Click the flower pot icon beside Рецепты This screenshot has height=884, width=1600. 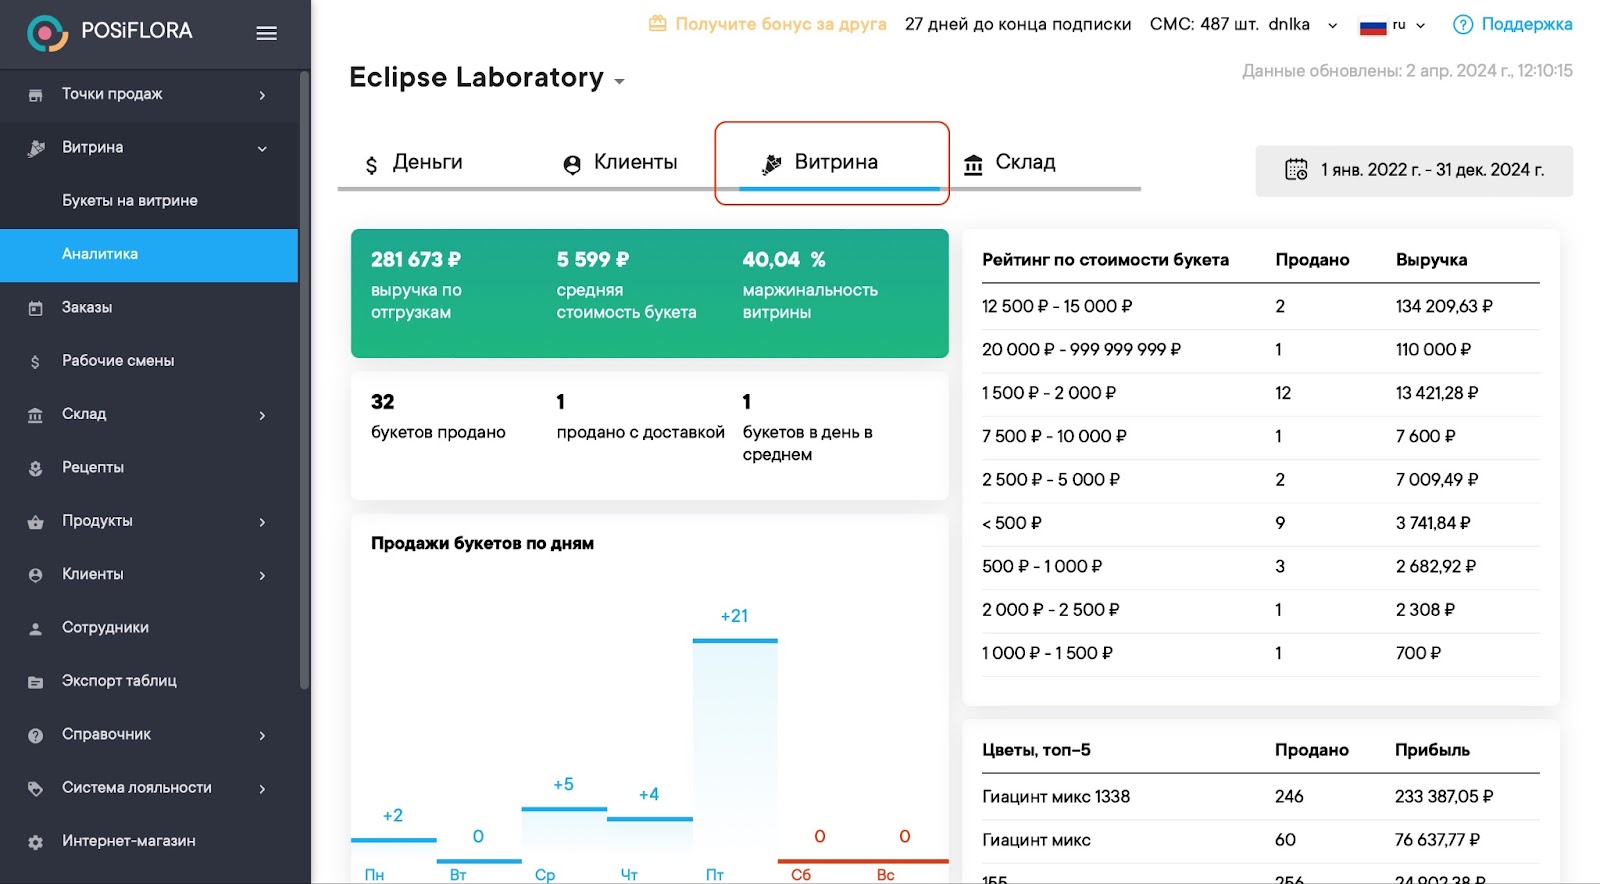[x=36, y=468]
